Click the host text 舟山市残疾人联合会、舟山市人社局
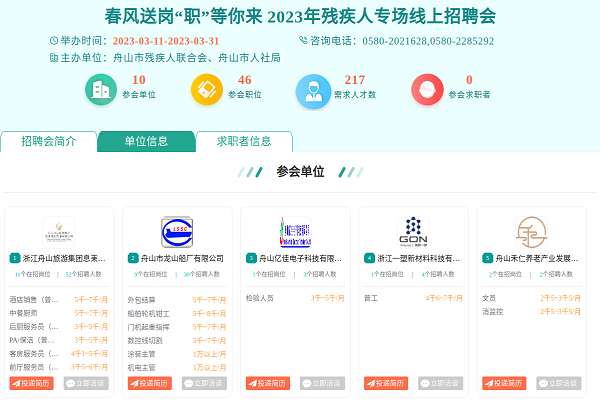 (197, 58)
